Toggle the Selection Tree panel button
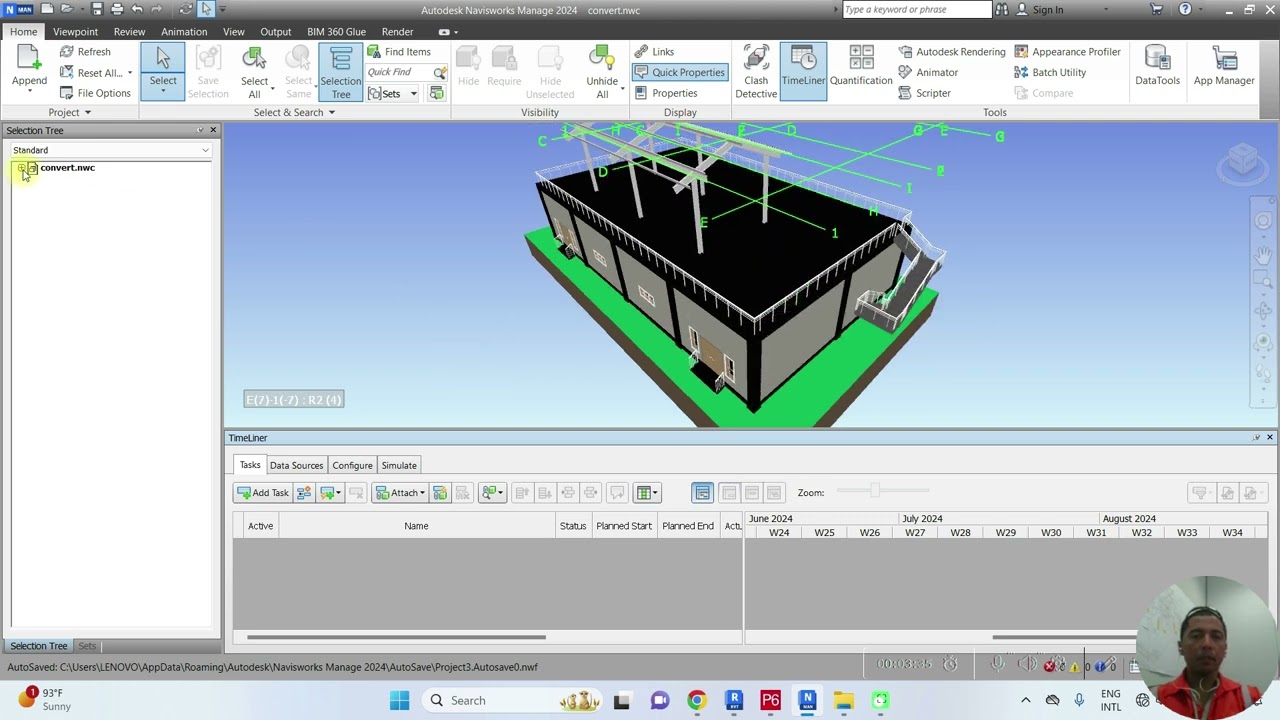Image resolution: width=1280 pixels, height=720 pixels. click(341, 72)
